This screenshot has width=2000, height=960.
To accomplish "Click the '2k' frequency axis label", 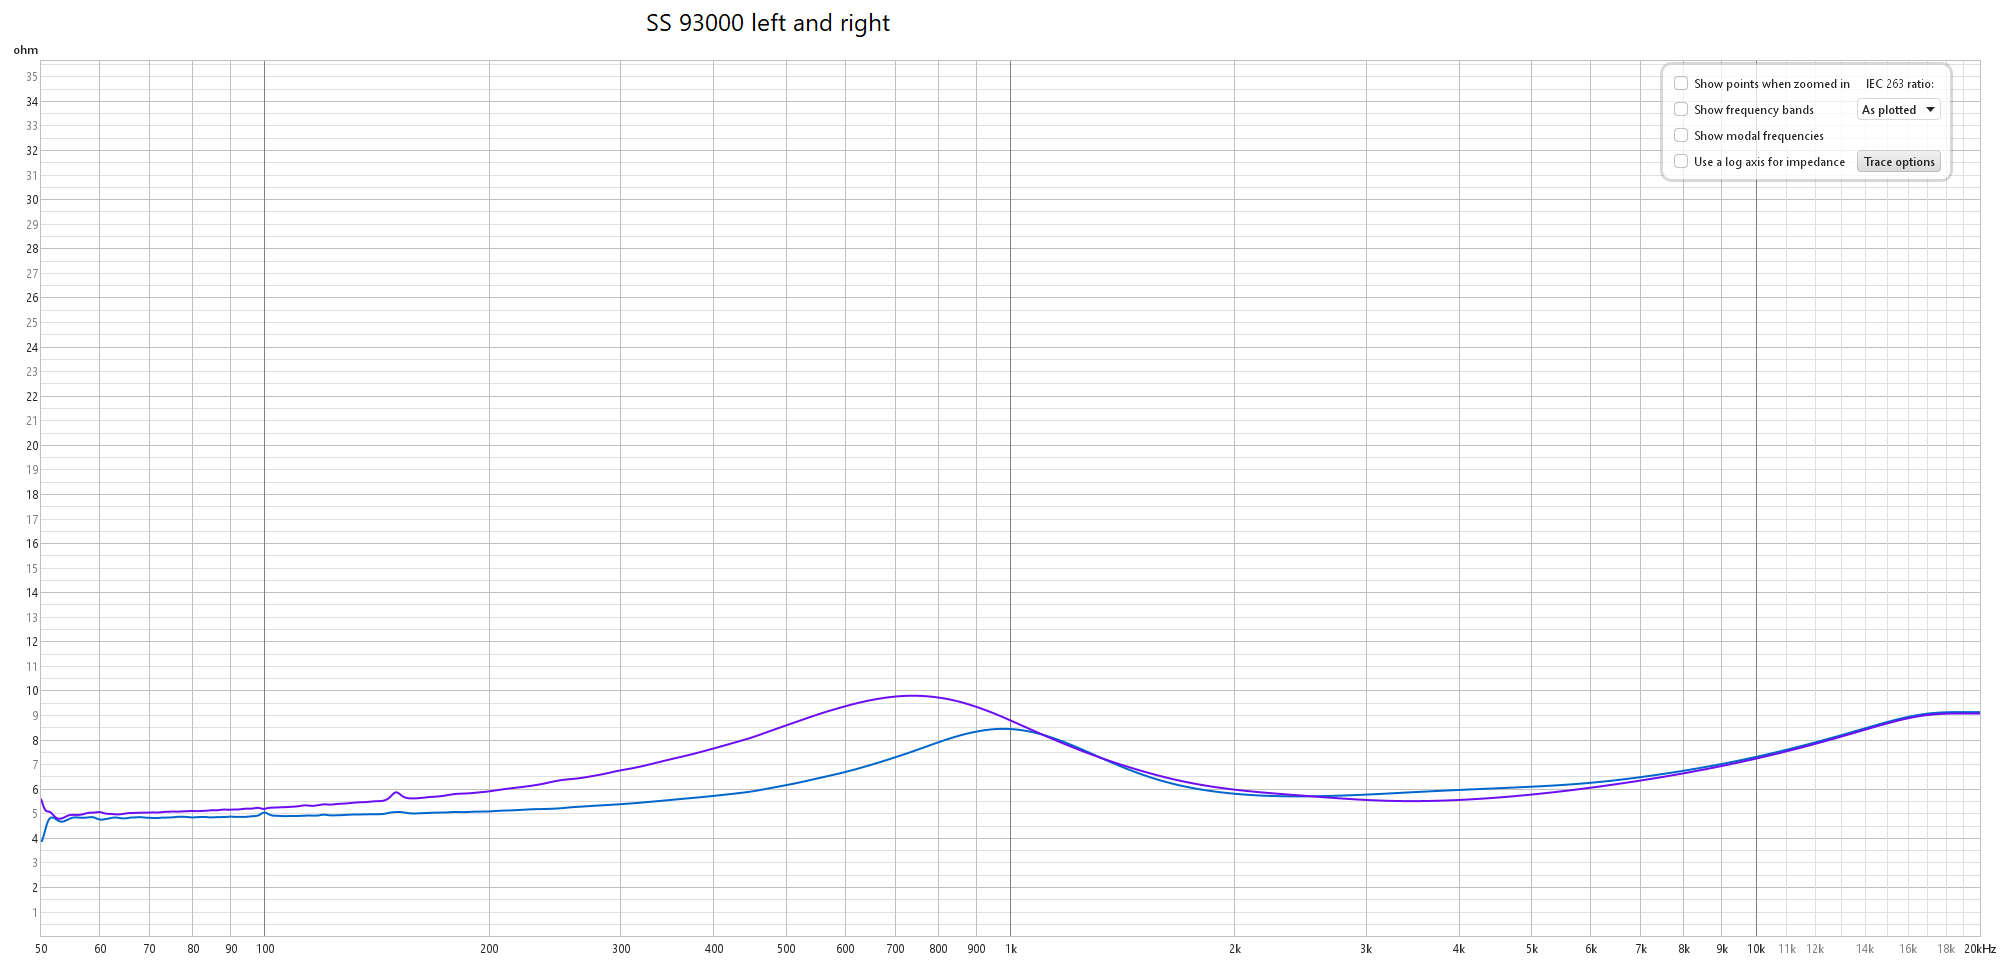I will click(x=1235, y=949).
